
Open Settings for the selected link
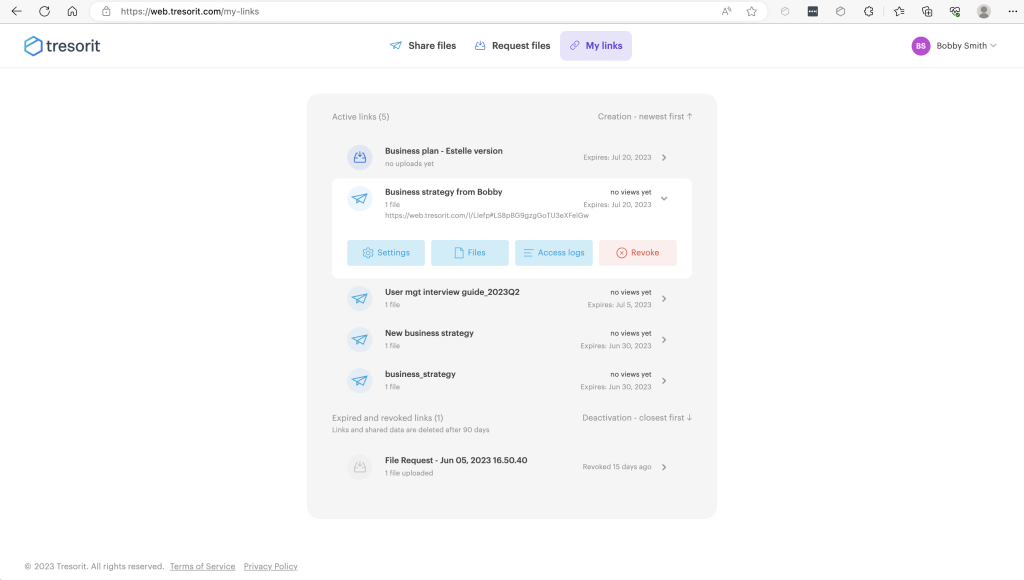[386, 253]
